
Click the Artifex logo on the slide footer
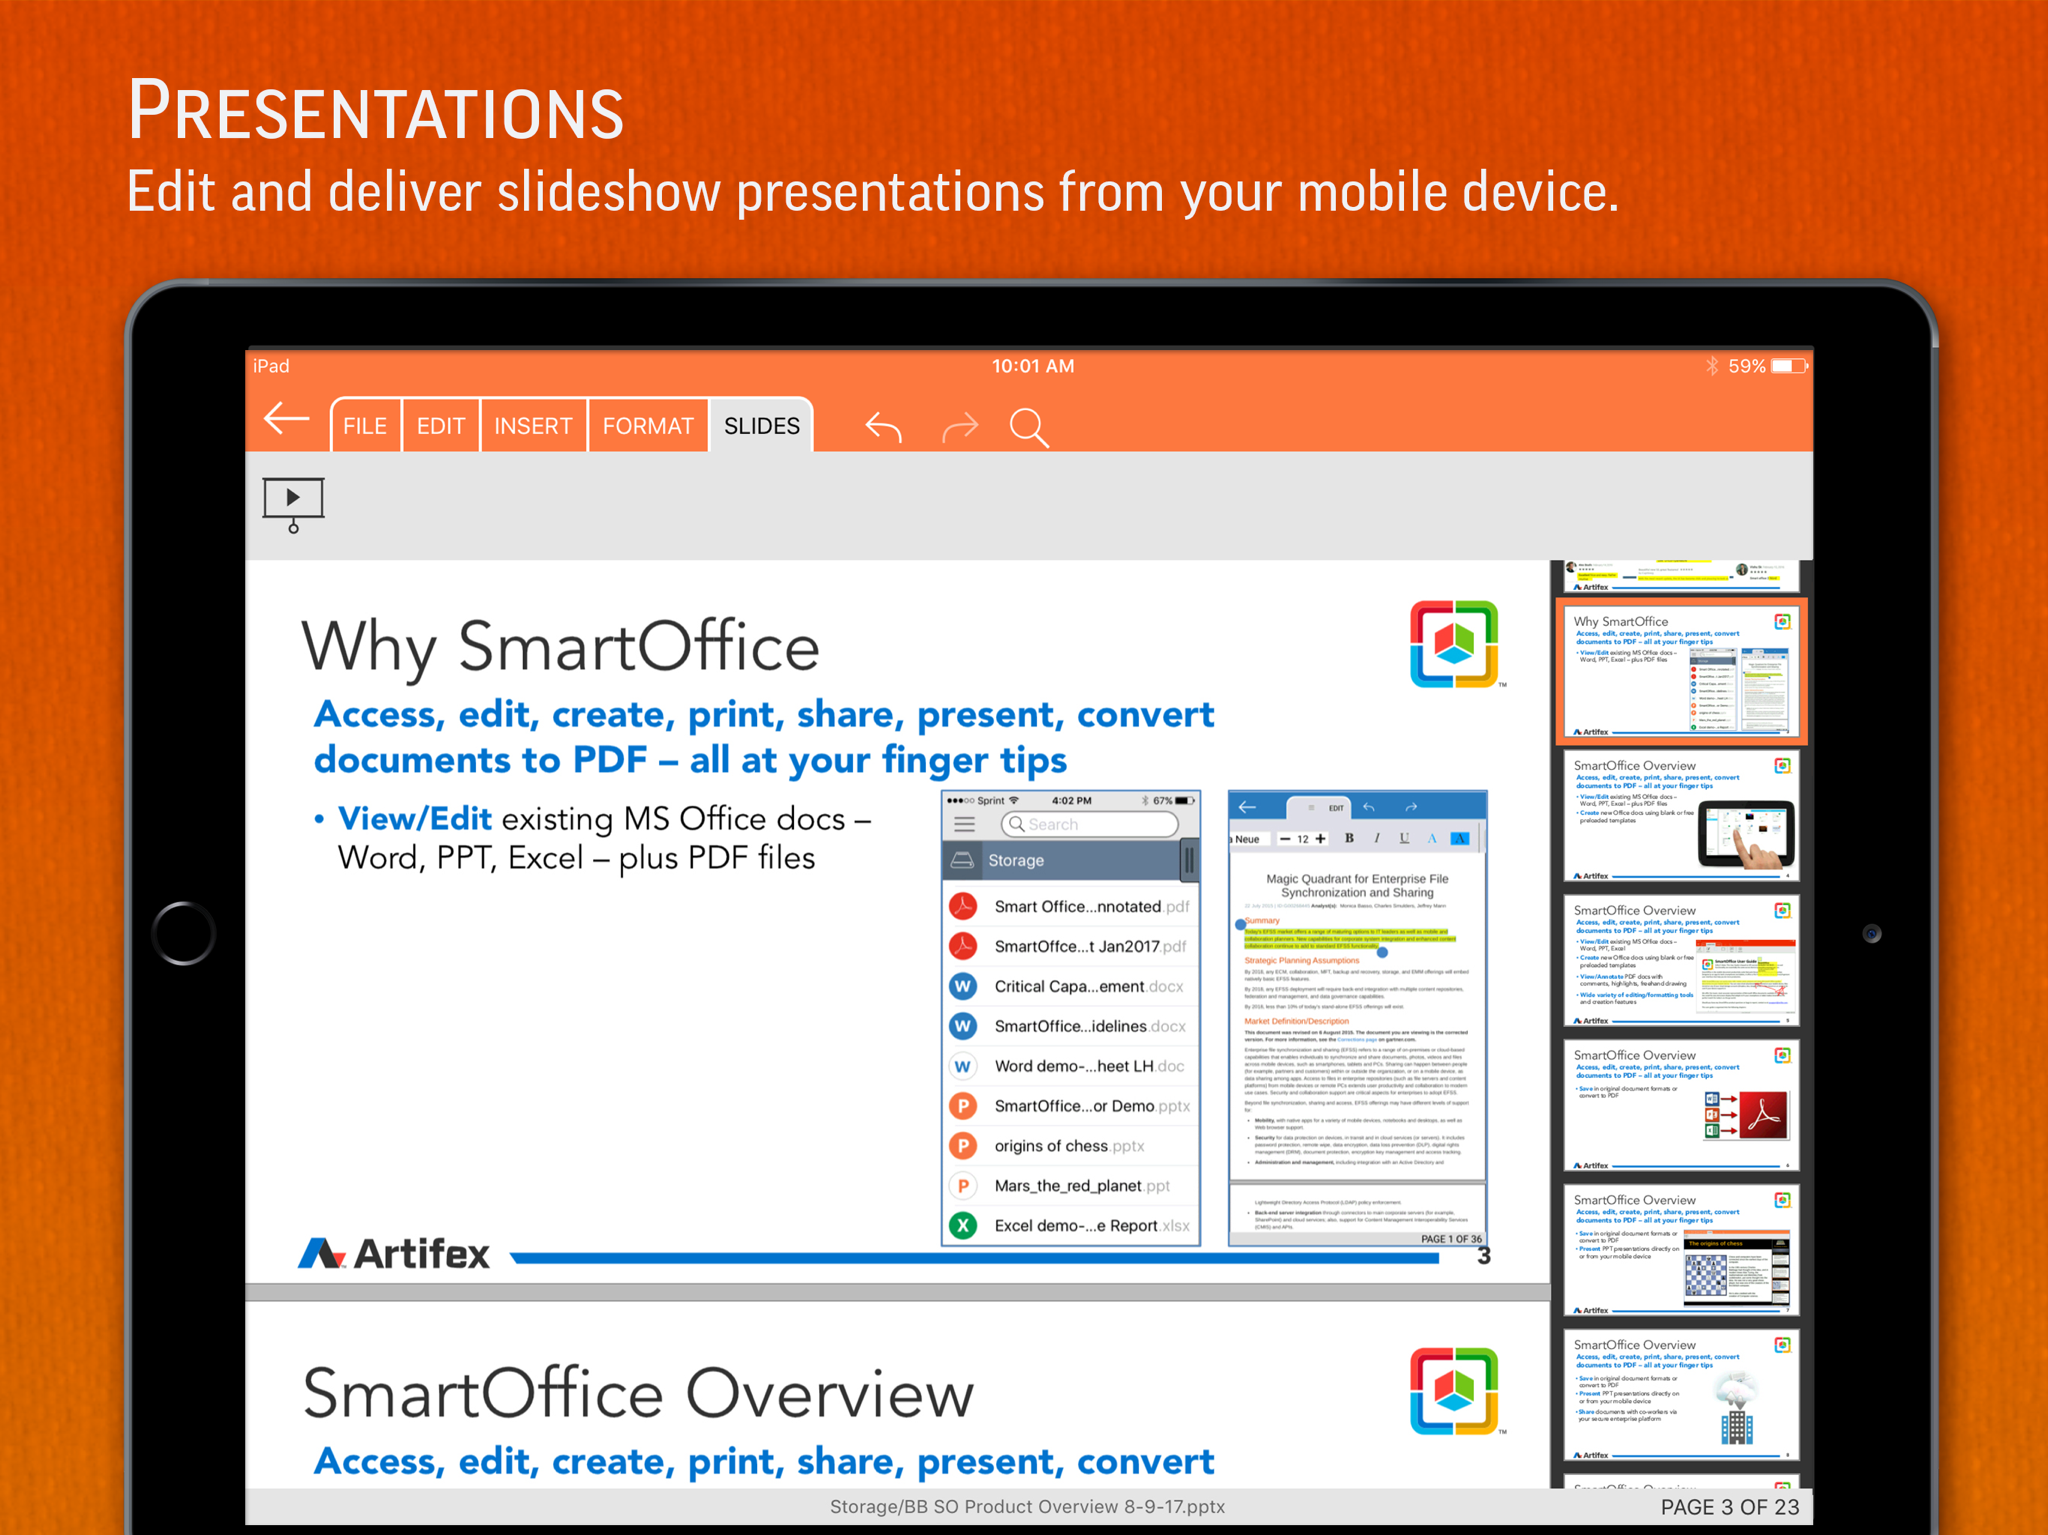[x=394, y=1254]
